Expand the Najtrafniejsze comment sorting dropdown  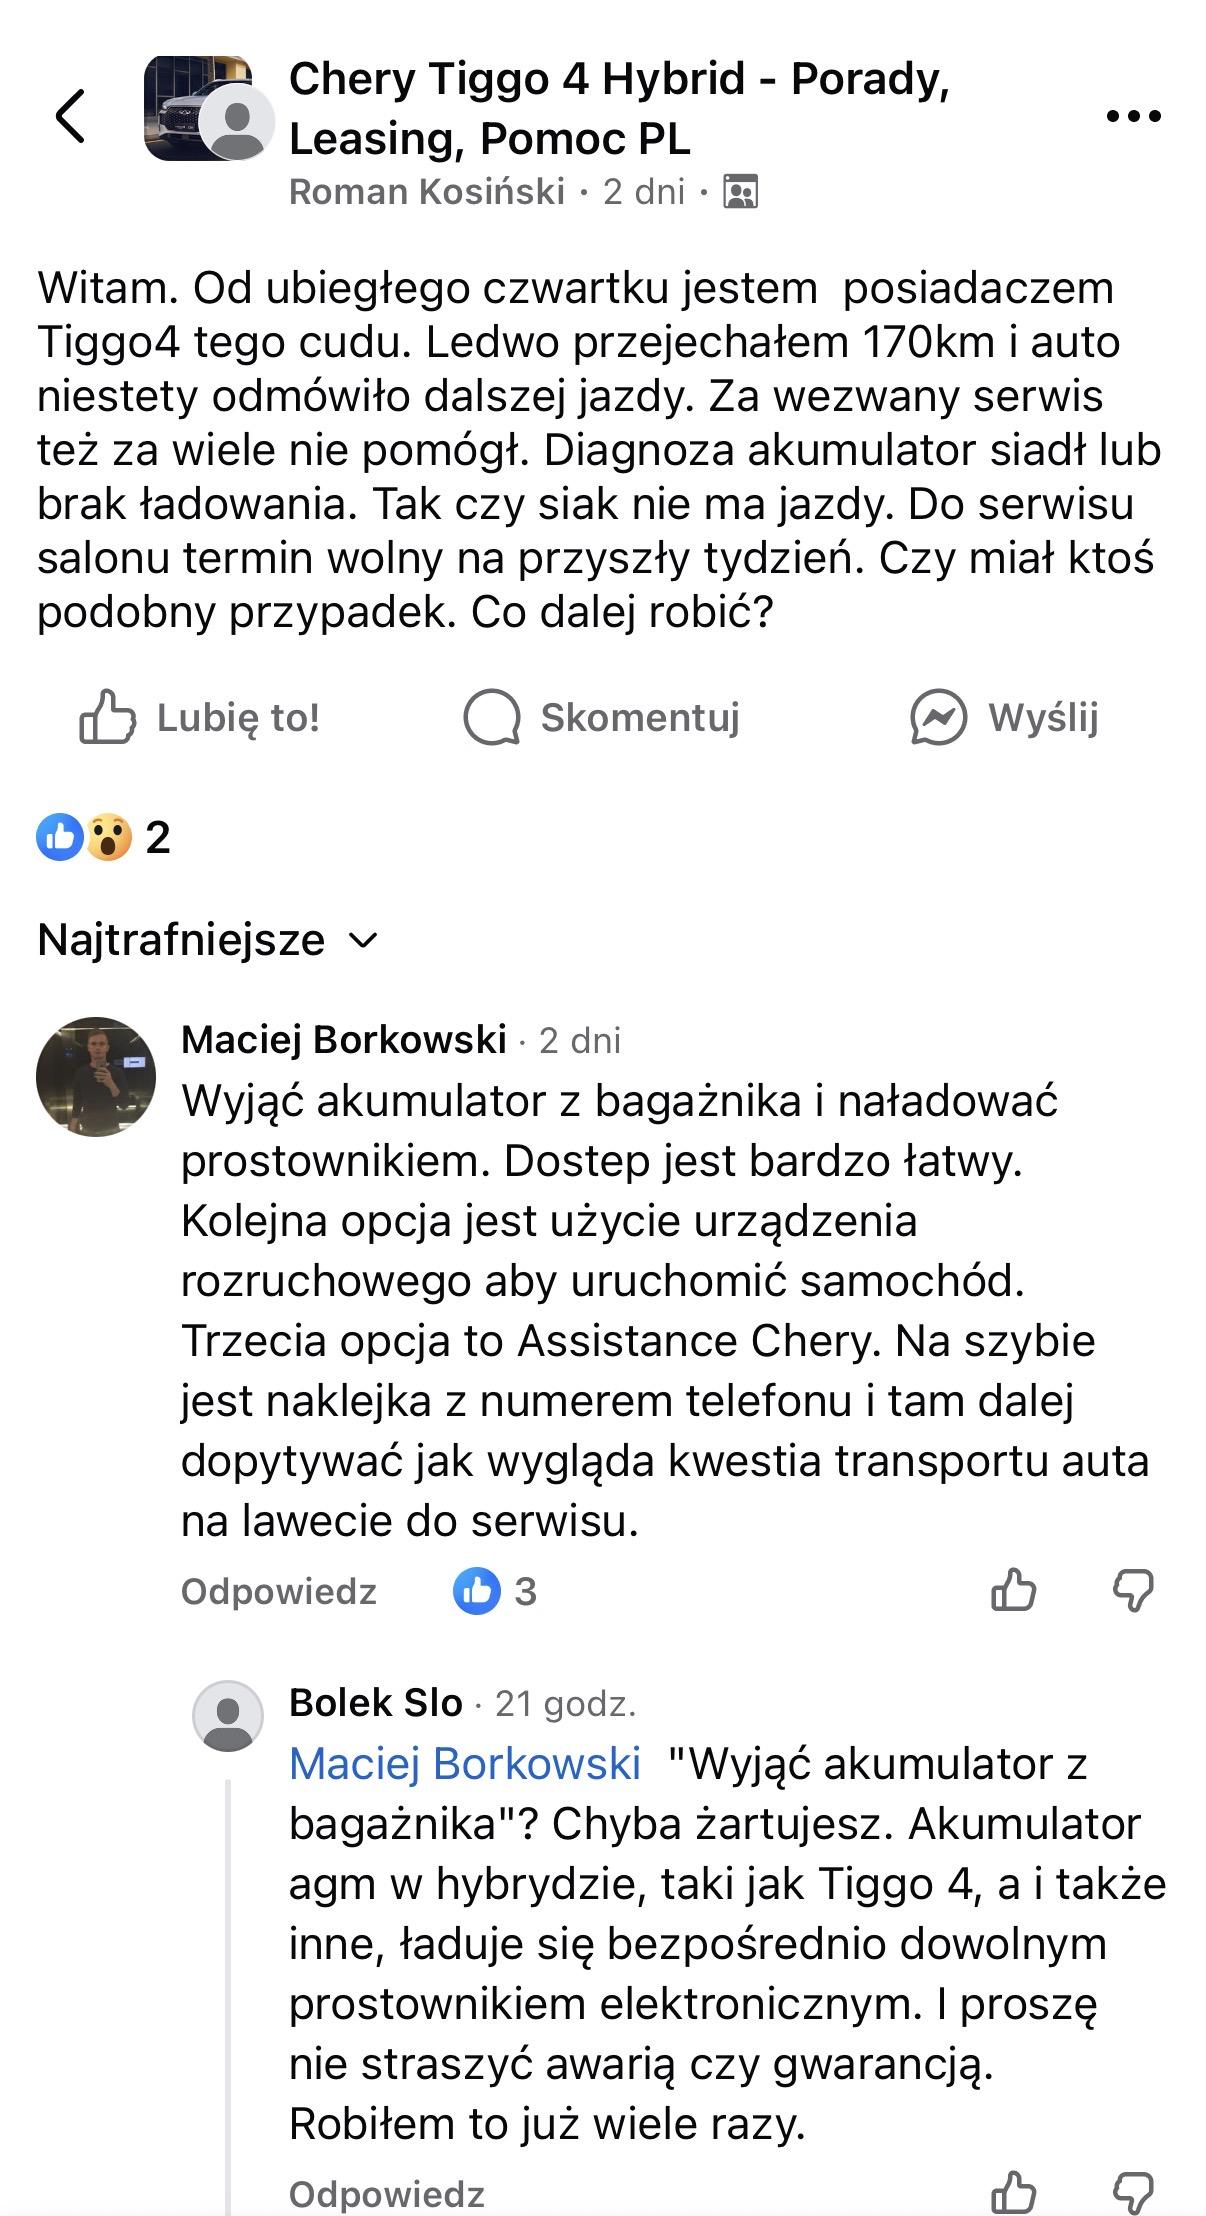click(208, 940)
